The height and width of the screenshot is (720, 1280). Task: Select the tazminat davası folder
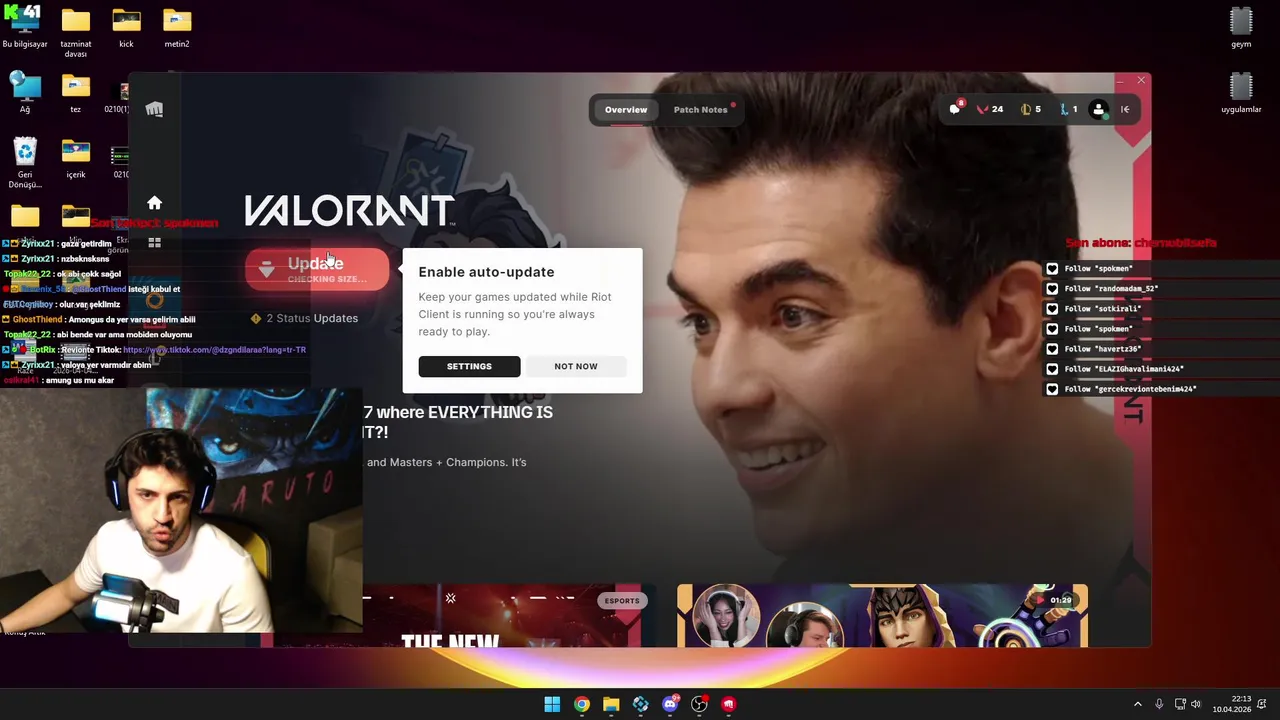[76, 32]
